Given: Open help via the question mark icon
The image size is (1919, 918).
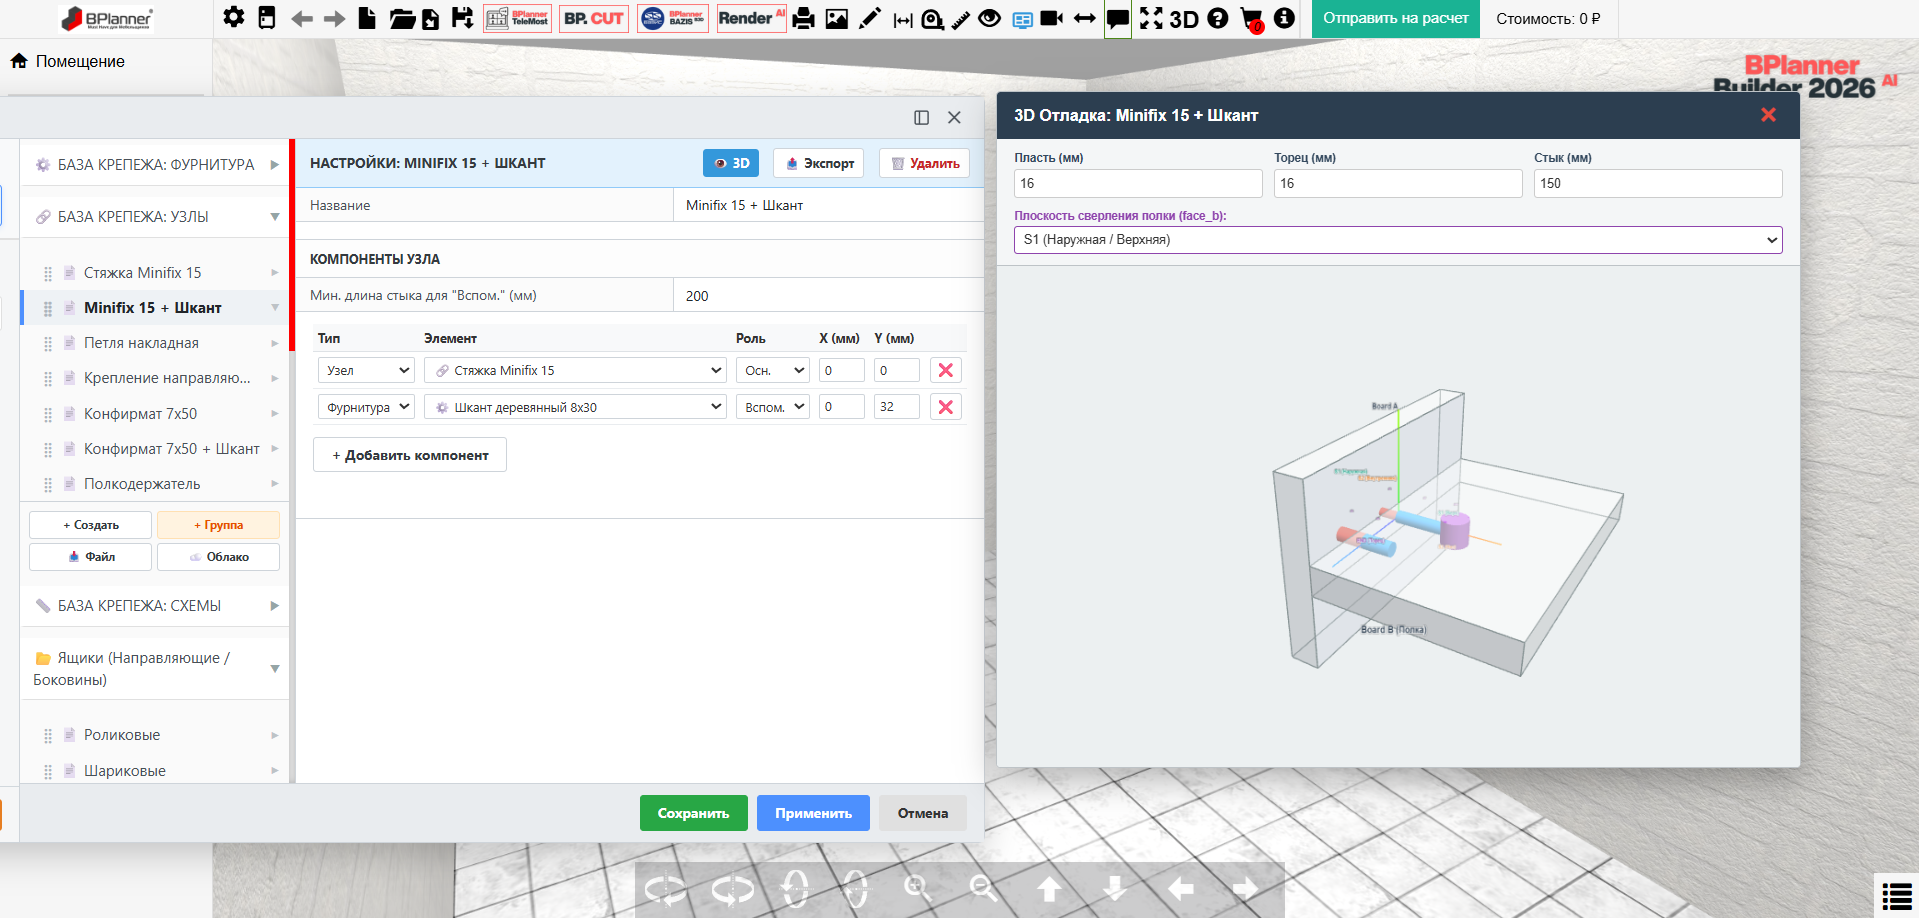Looking at the screenshot, I should [x=1218, y=18].
